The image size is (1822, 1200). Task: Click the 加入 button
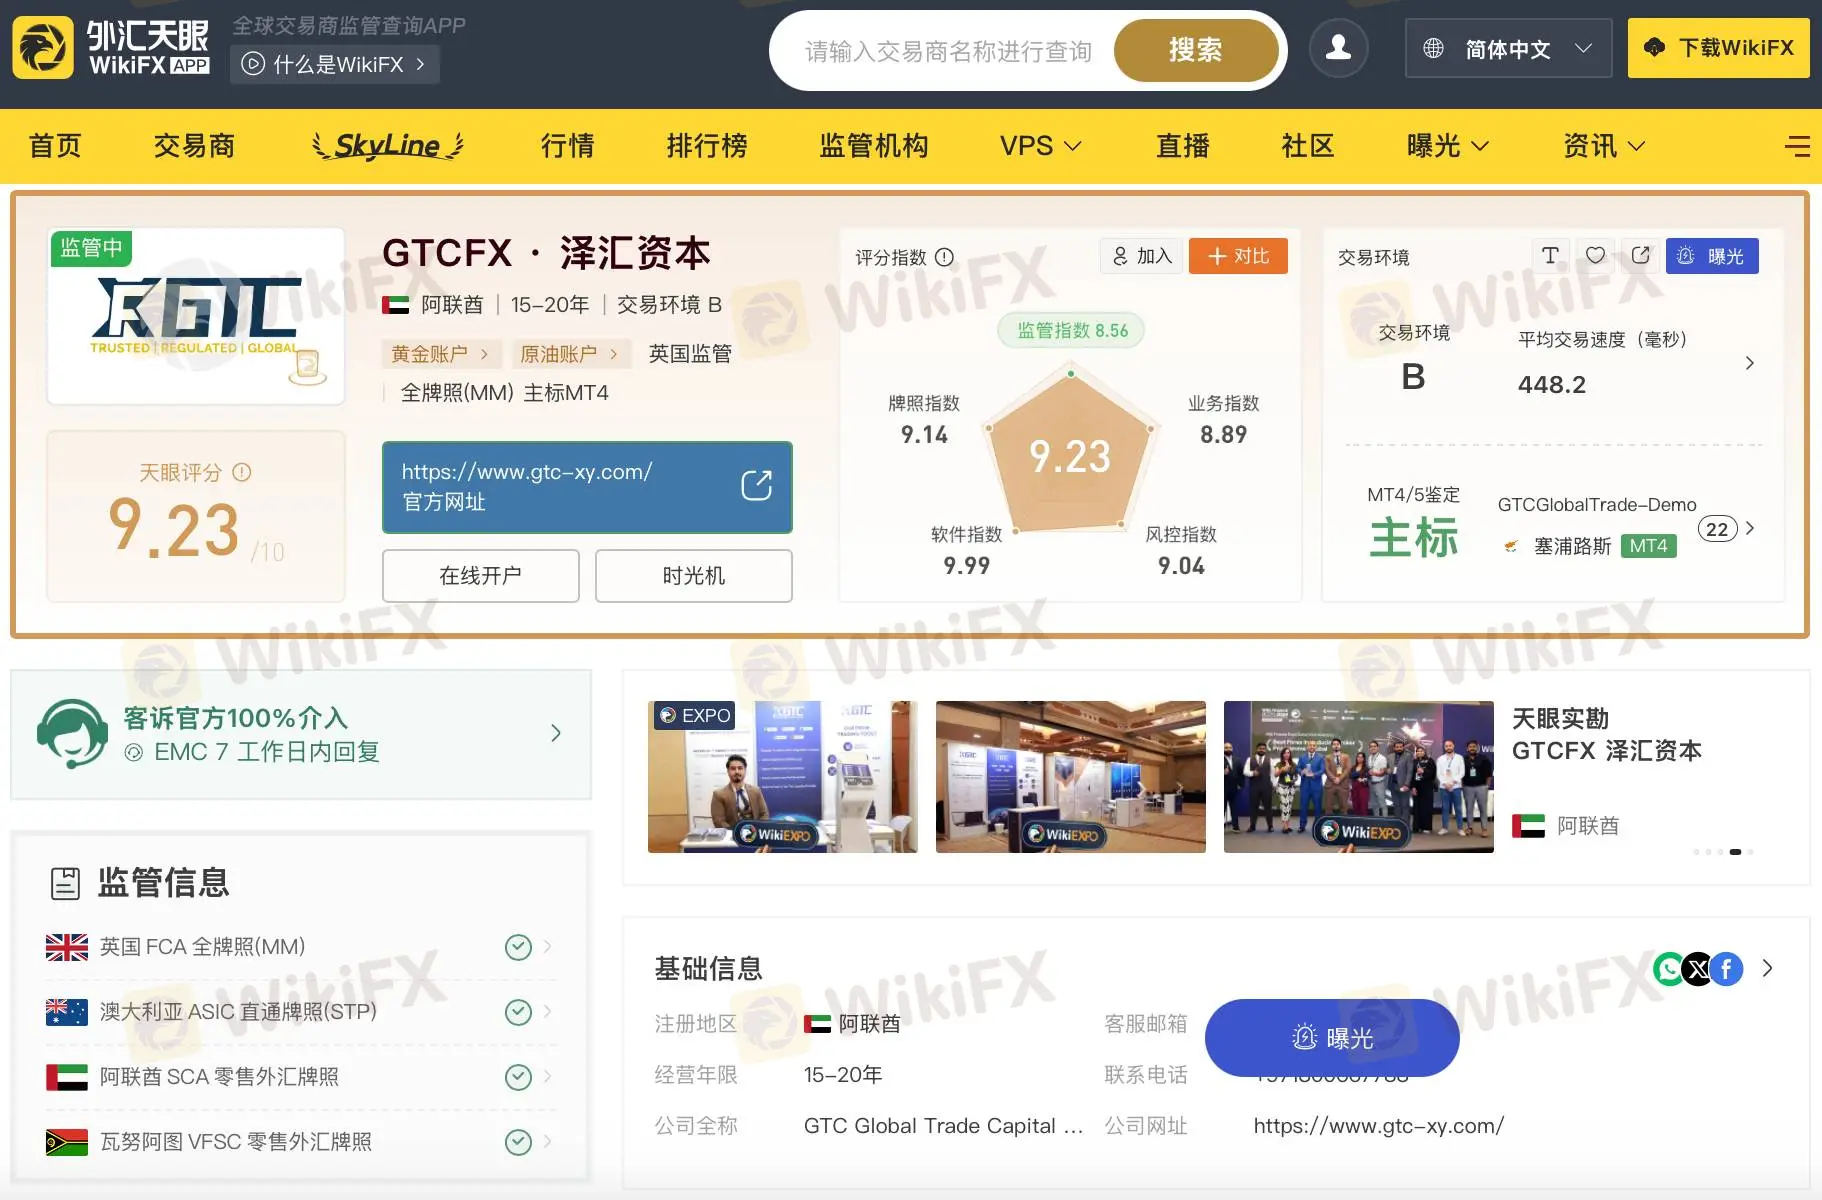pyautogui.click(x=1141, y=256)
